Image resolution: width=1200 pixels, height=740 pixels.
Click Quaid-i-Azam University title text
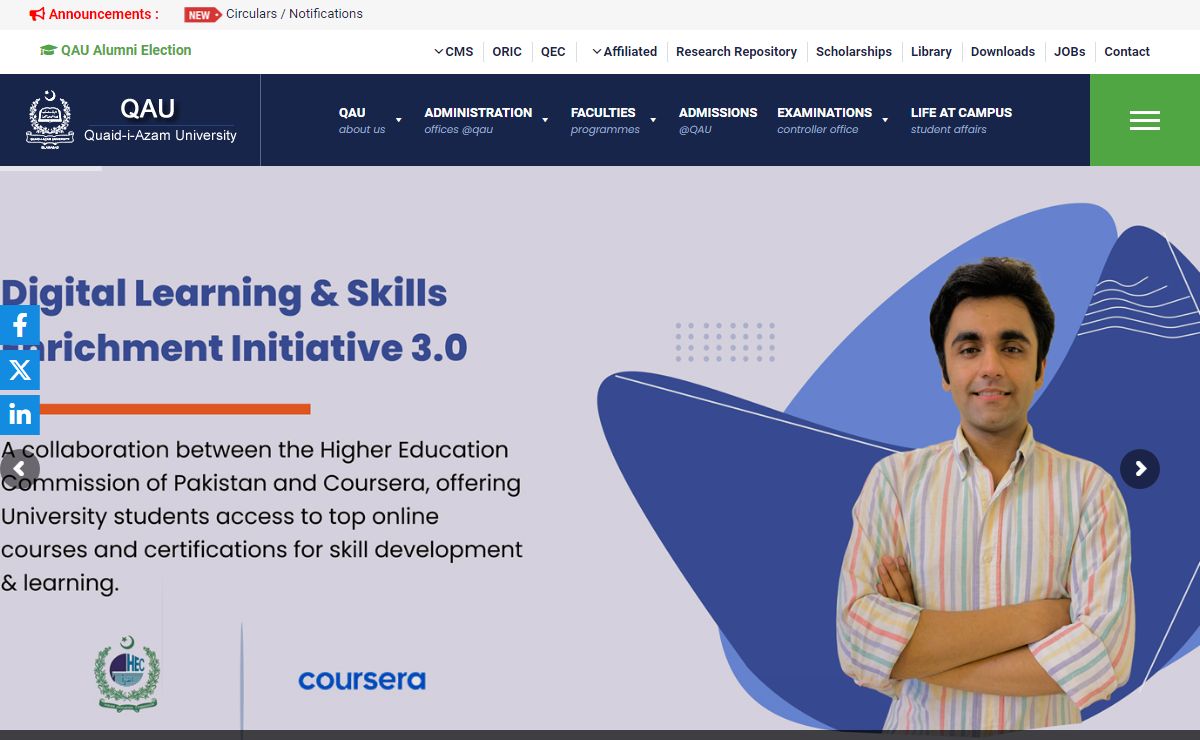[x=160, y=136]
